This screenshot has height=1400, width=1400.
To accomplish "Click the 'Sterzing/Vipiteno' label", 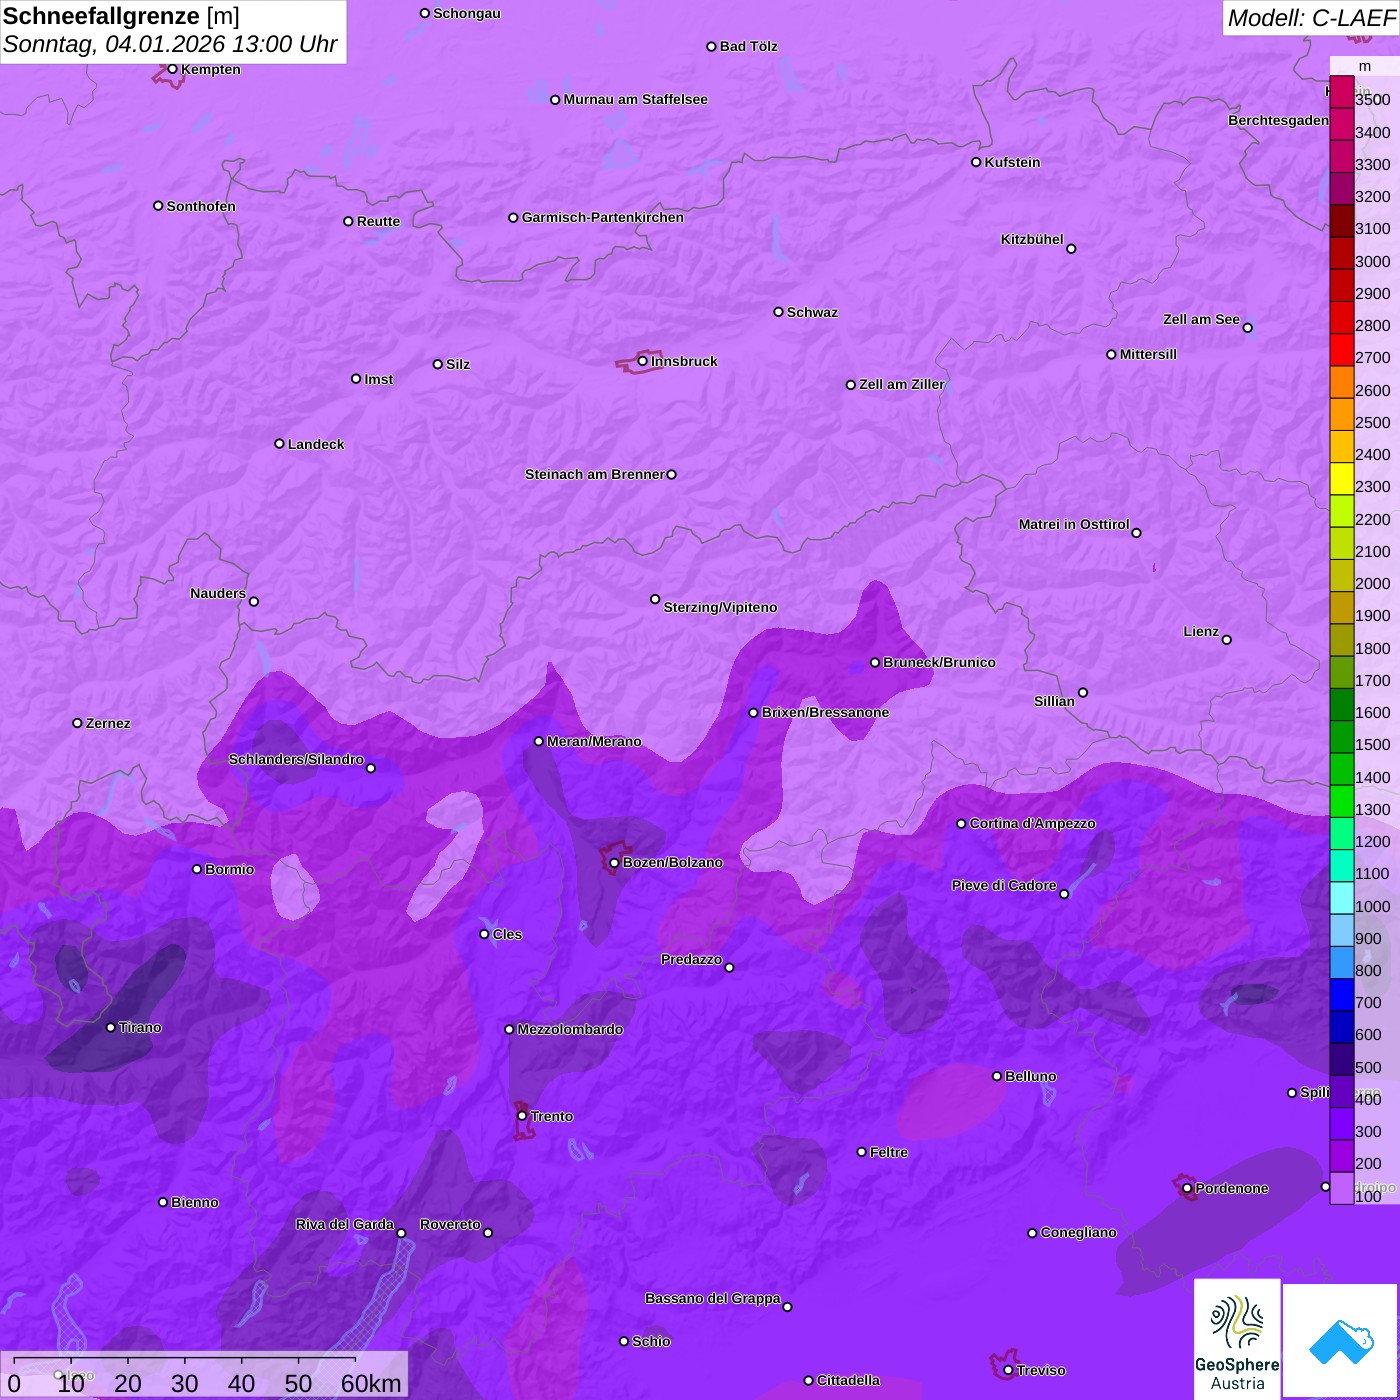I will (720, 607).
